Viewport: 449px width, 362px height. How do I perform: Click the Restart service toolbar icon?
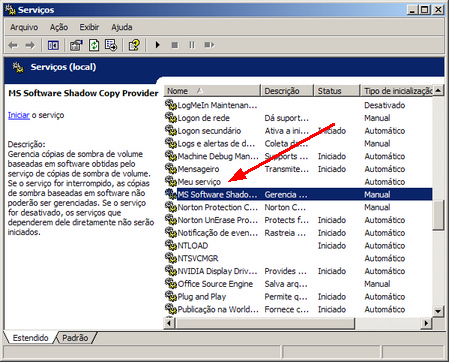tap(209, 45)
